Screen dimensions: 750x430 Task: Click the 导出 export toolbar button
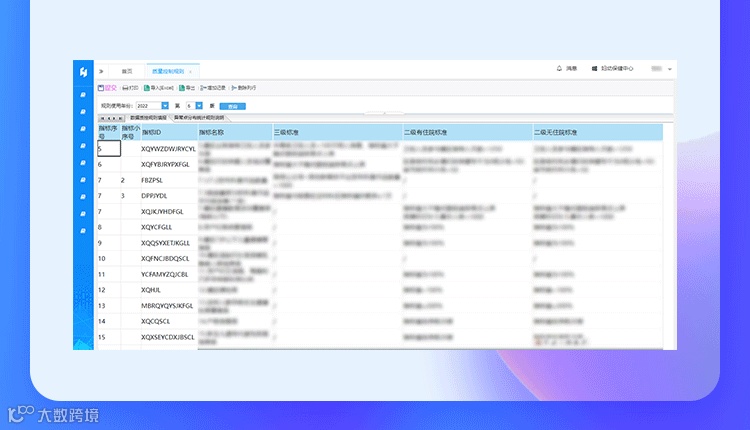point(187,88)
